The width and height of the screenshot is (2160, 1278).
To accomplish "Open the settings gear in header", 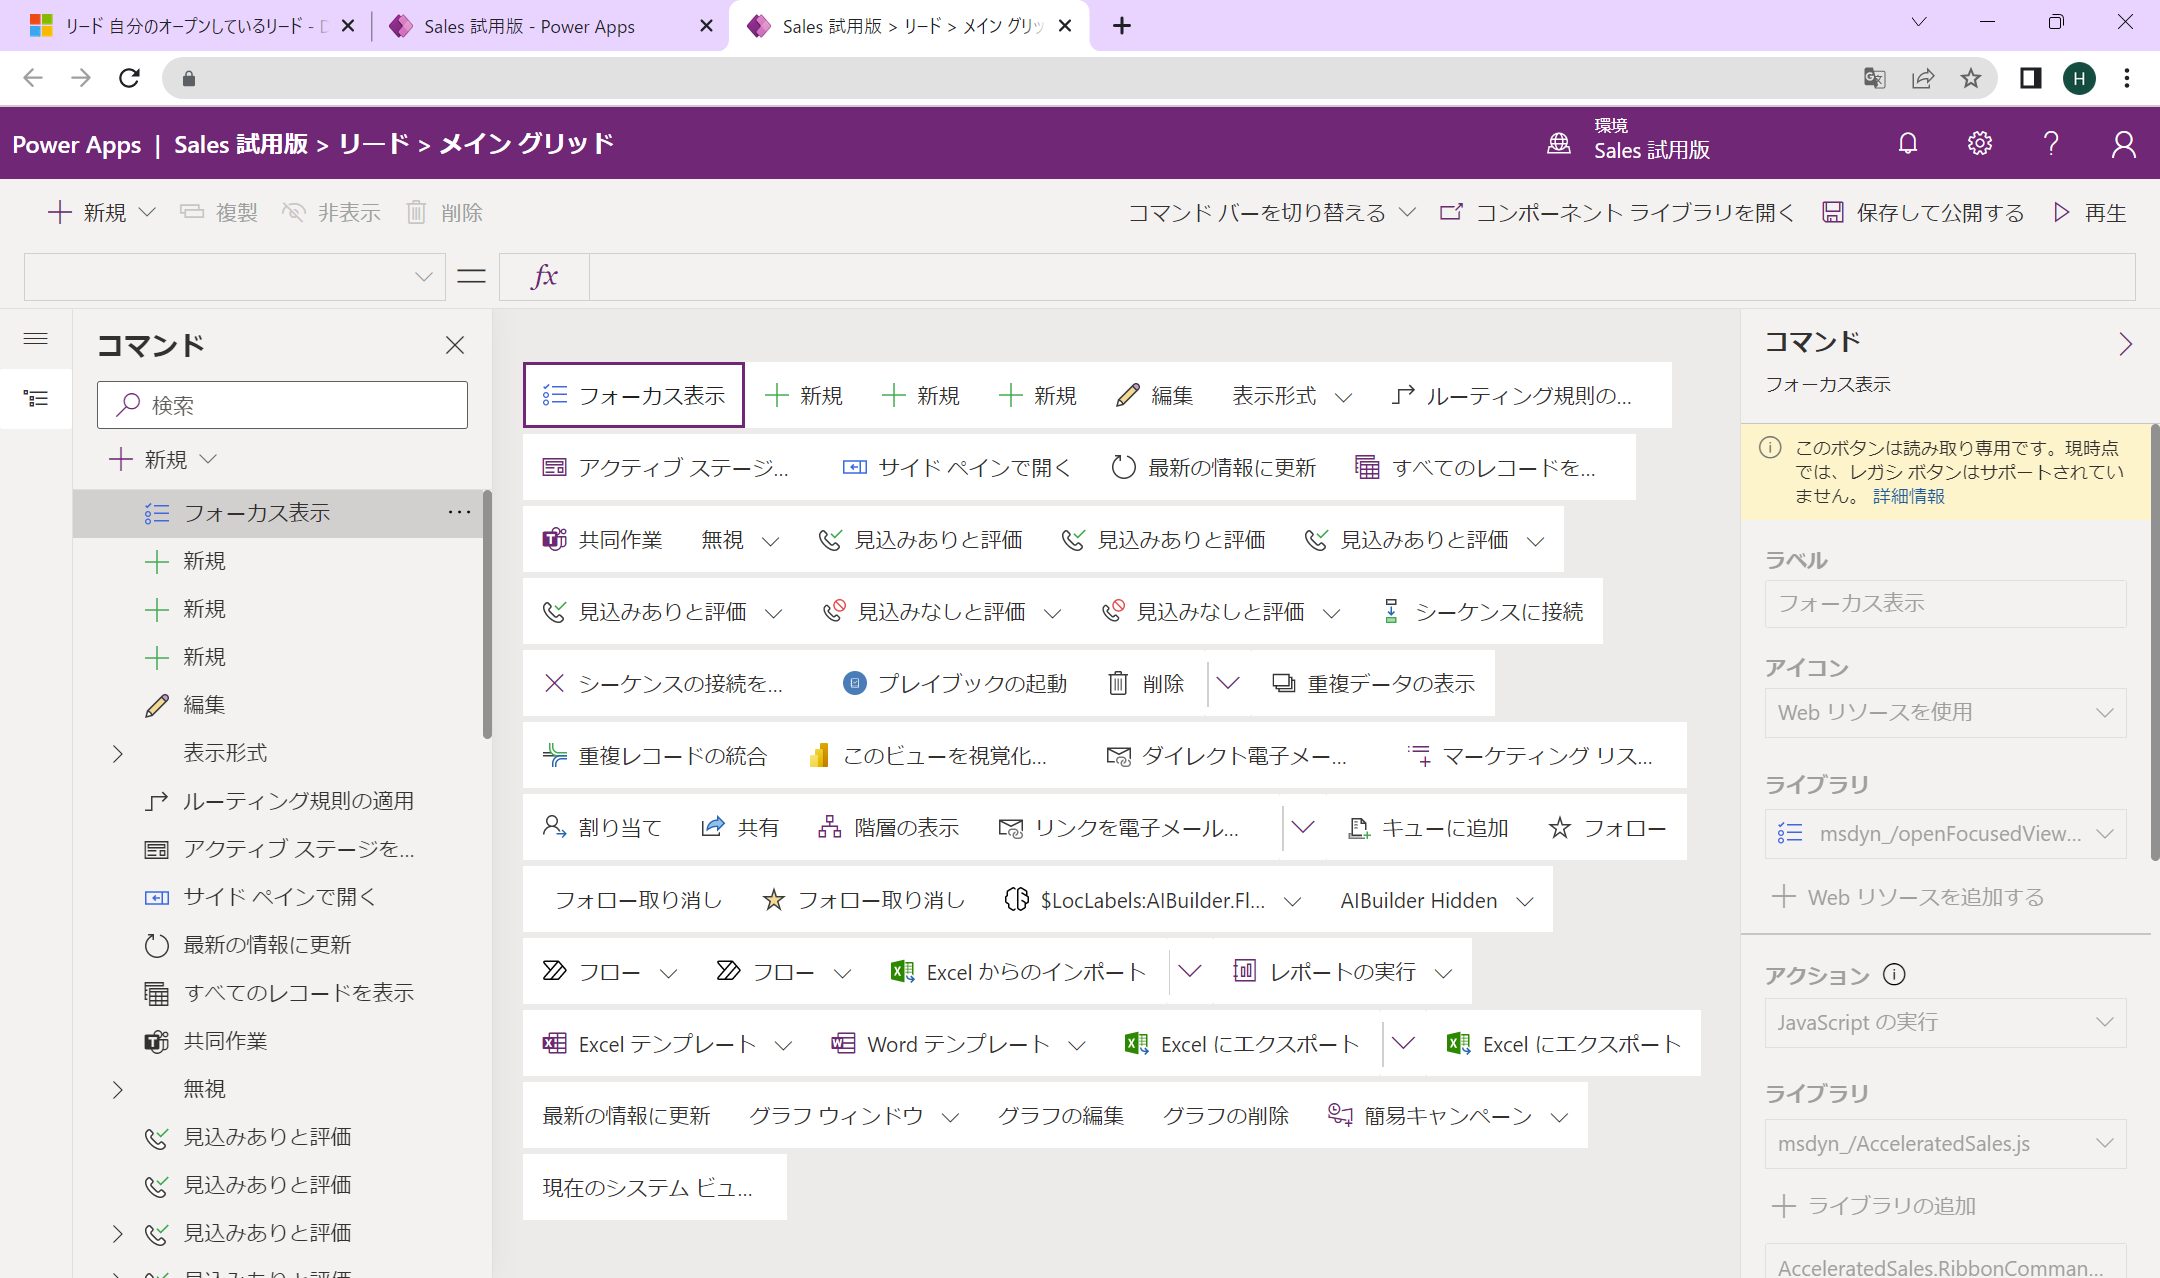I will pos(1980,144).
